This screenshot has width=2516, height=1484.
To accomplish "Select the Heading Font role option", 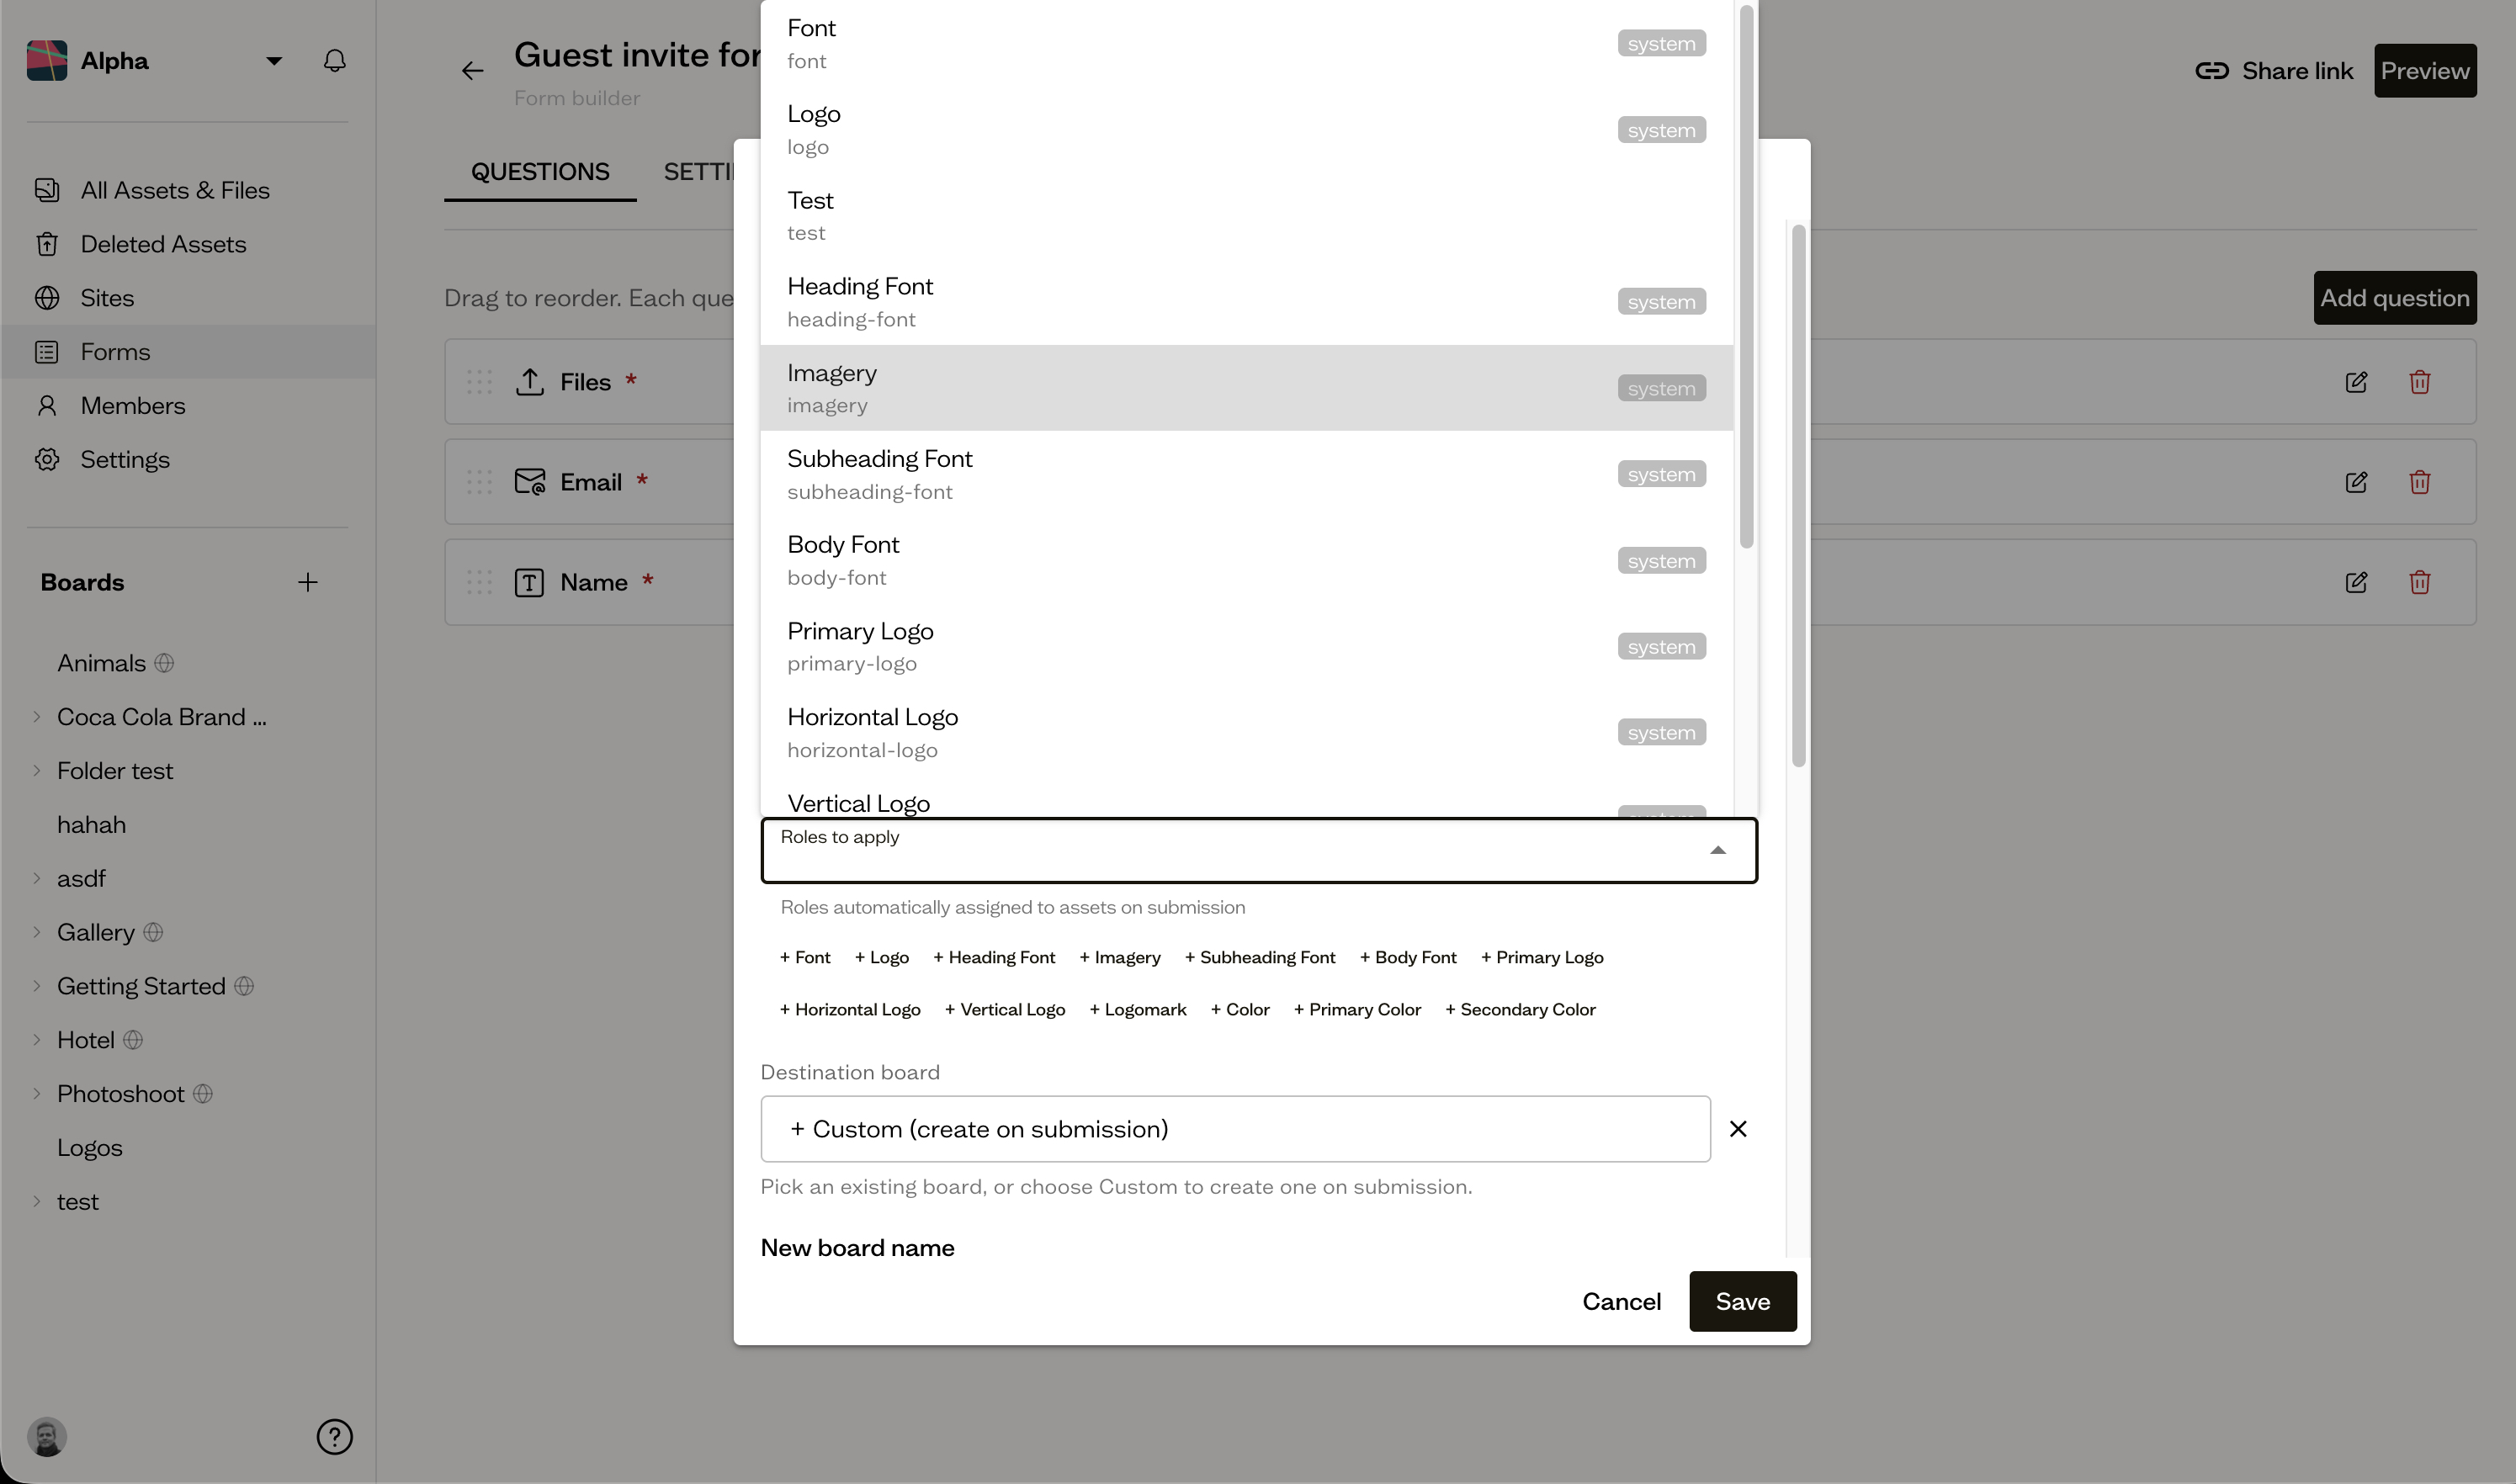I will (x=1246, y=302).
